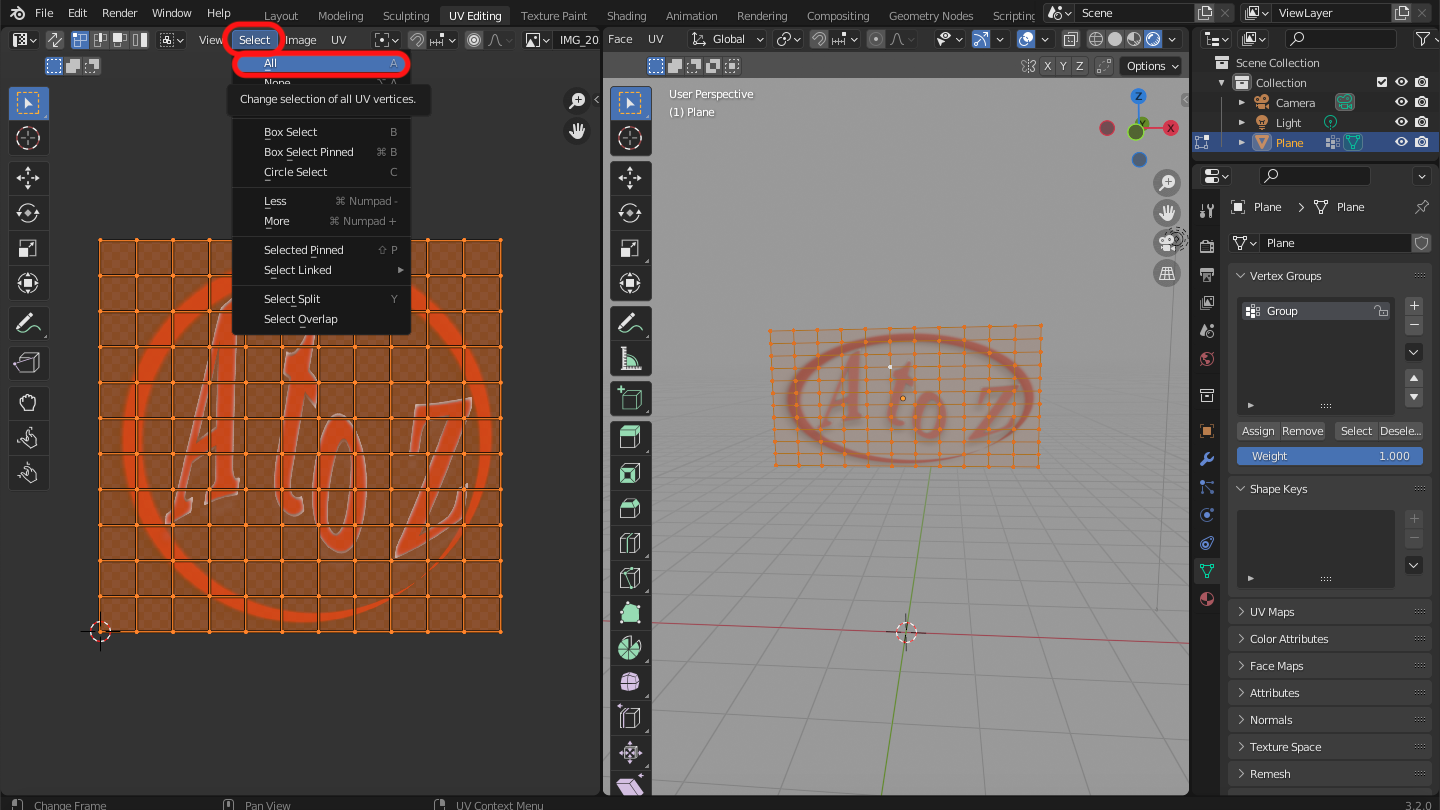Toggle X axis mesh mirror
The width and height of the screenshot is (1440, 810).
tap(1048, 66)
